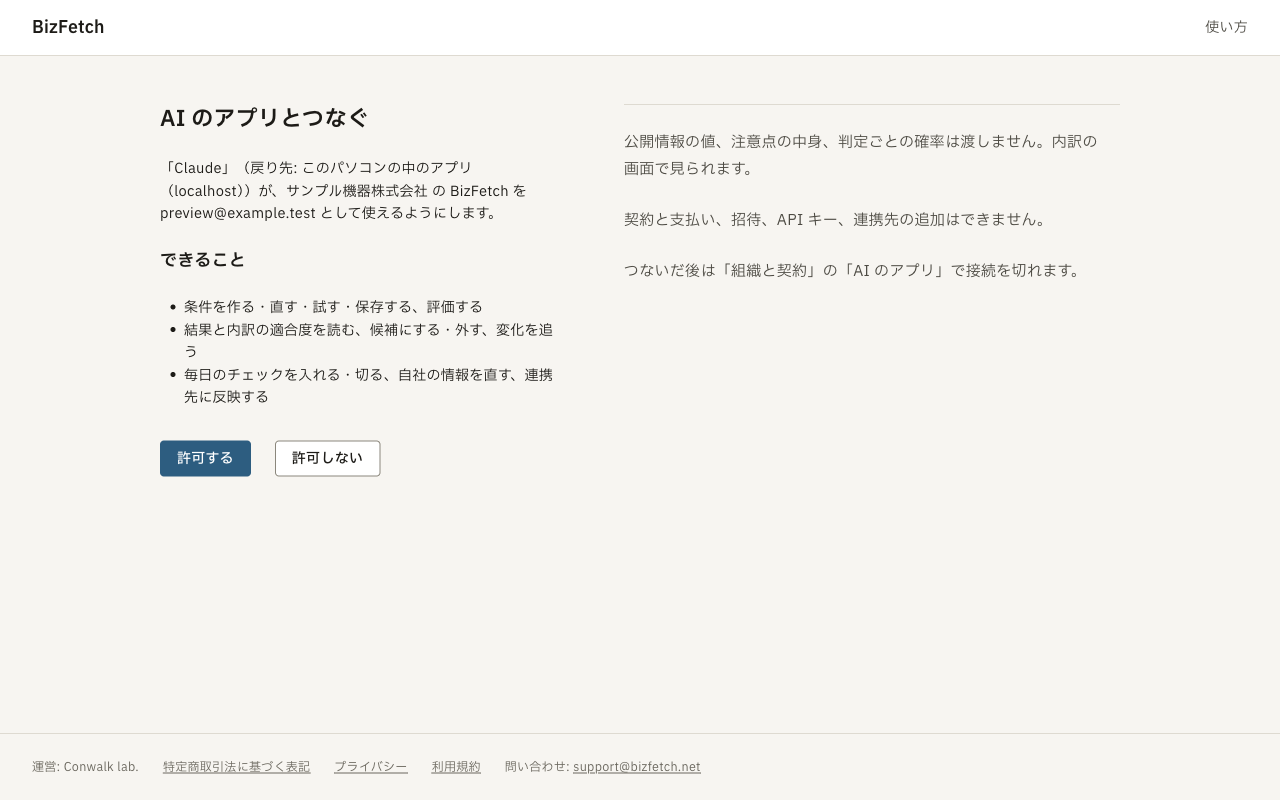Click bullet starting with 毎日のチェックを入れる
This screenshot has width=1280, height=800.
coord(368,386)
